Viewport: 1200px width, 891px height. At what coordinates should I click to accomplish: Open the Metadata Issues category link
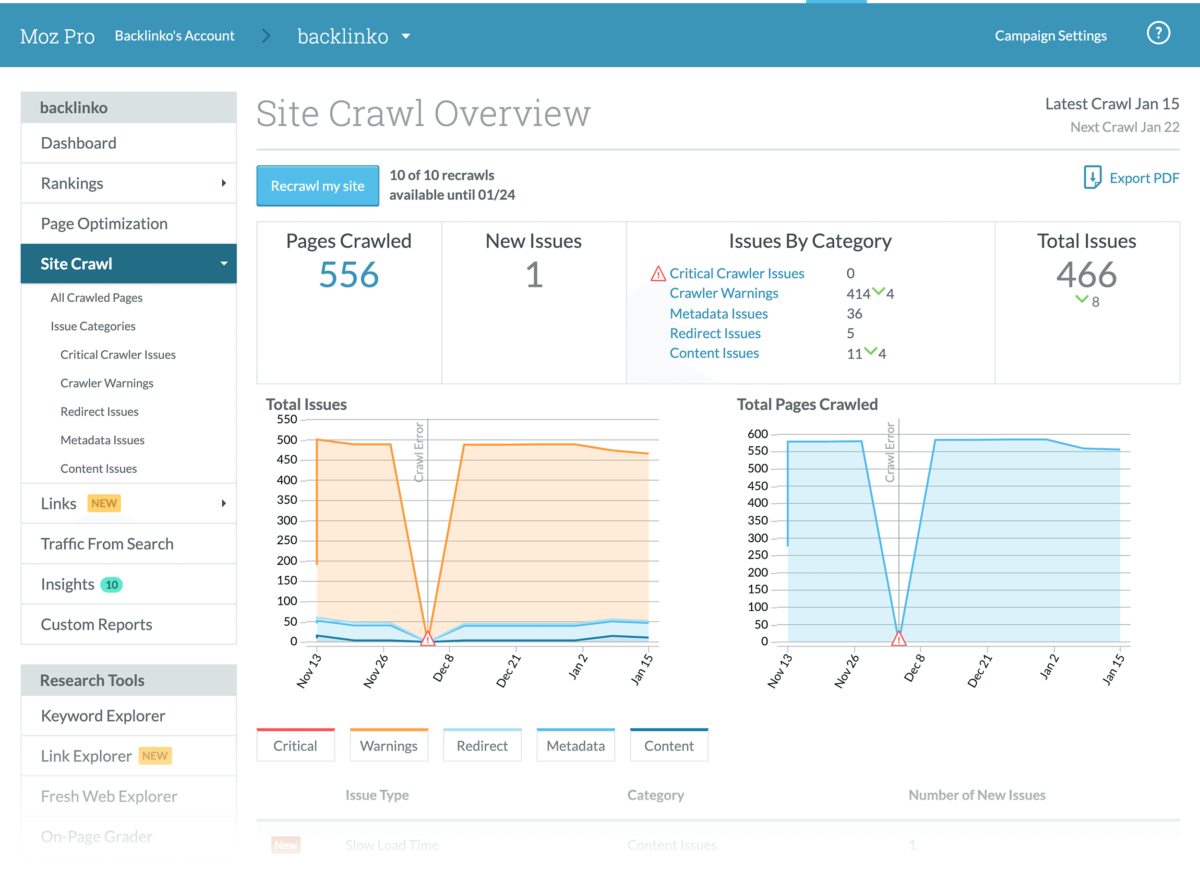click(719, 313)
